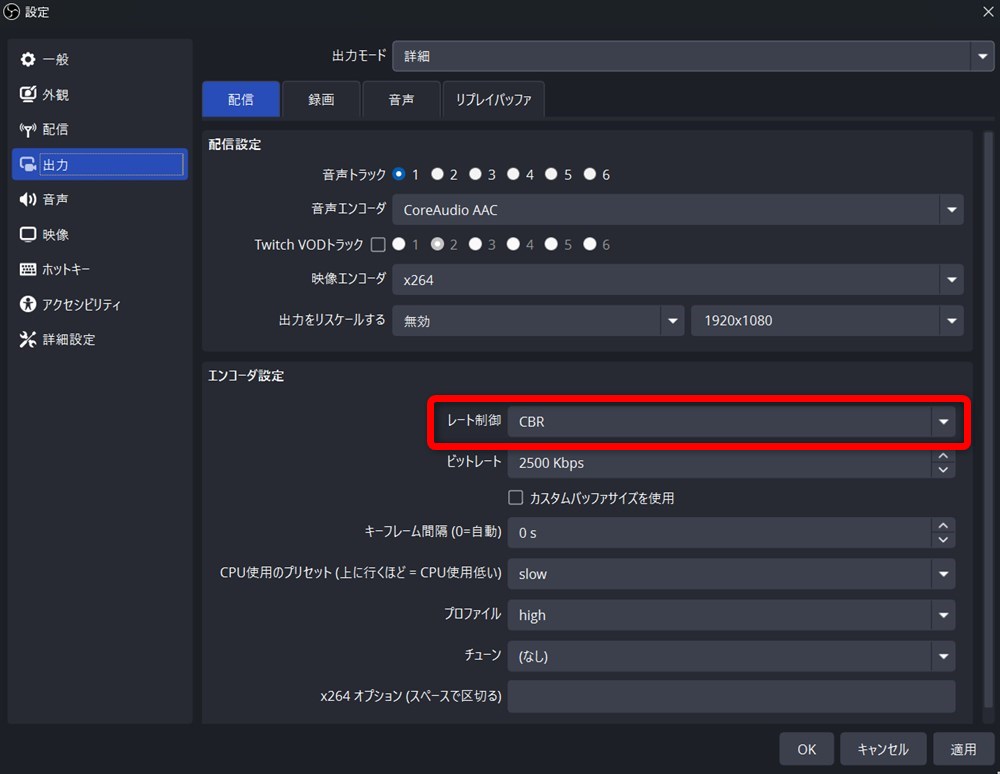
Task: Open Advanced (詳細設定) tools icon
Action: 28,339
